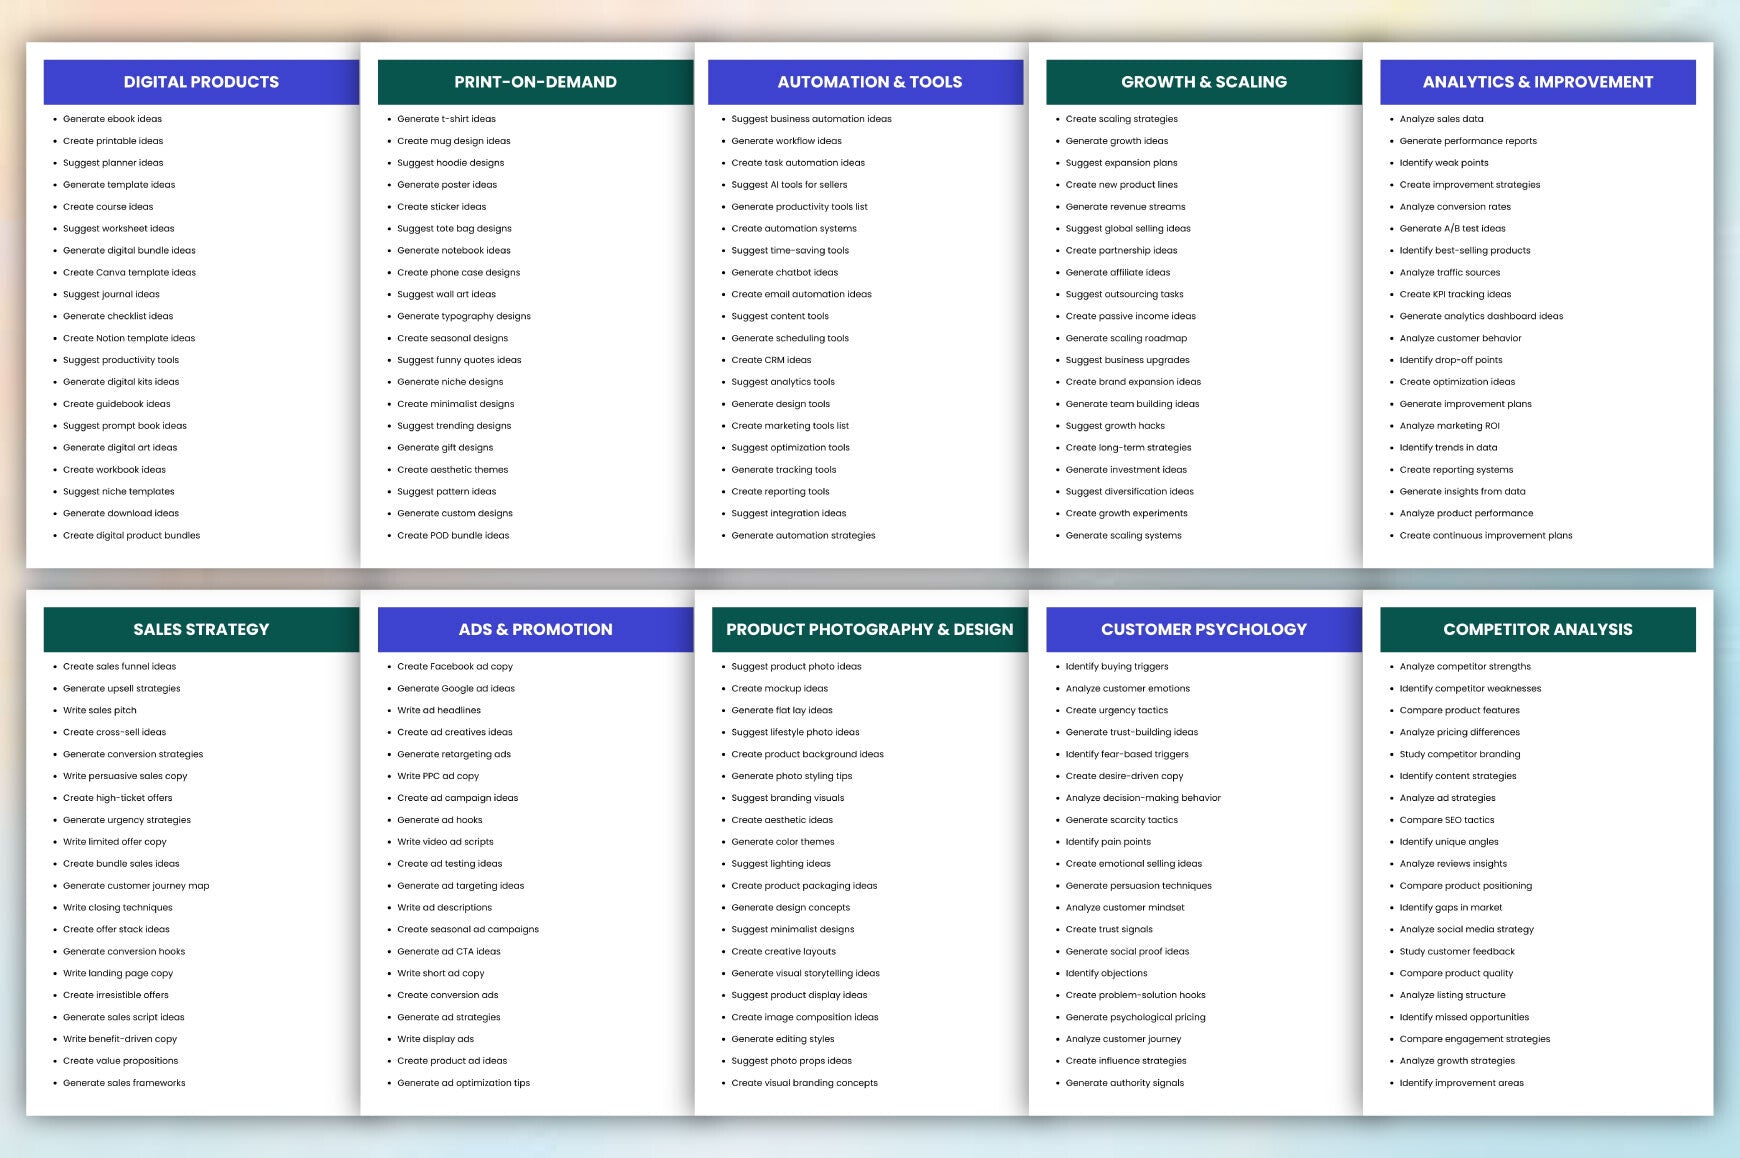The image size is (1740, 1158).
Task: Select 'Generate ebook ideas' text
Action: (x=112, y=119)
